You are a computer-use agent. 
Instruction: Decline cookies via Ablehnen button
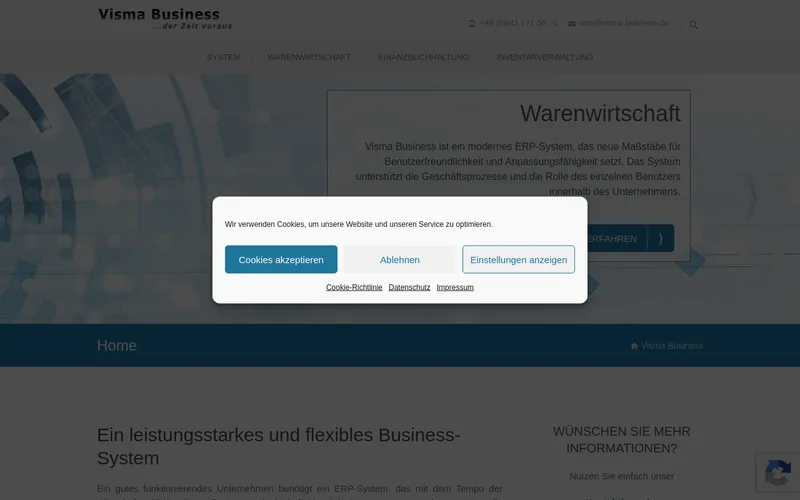coord(399,259)
